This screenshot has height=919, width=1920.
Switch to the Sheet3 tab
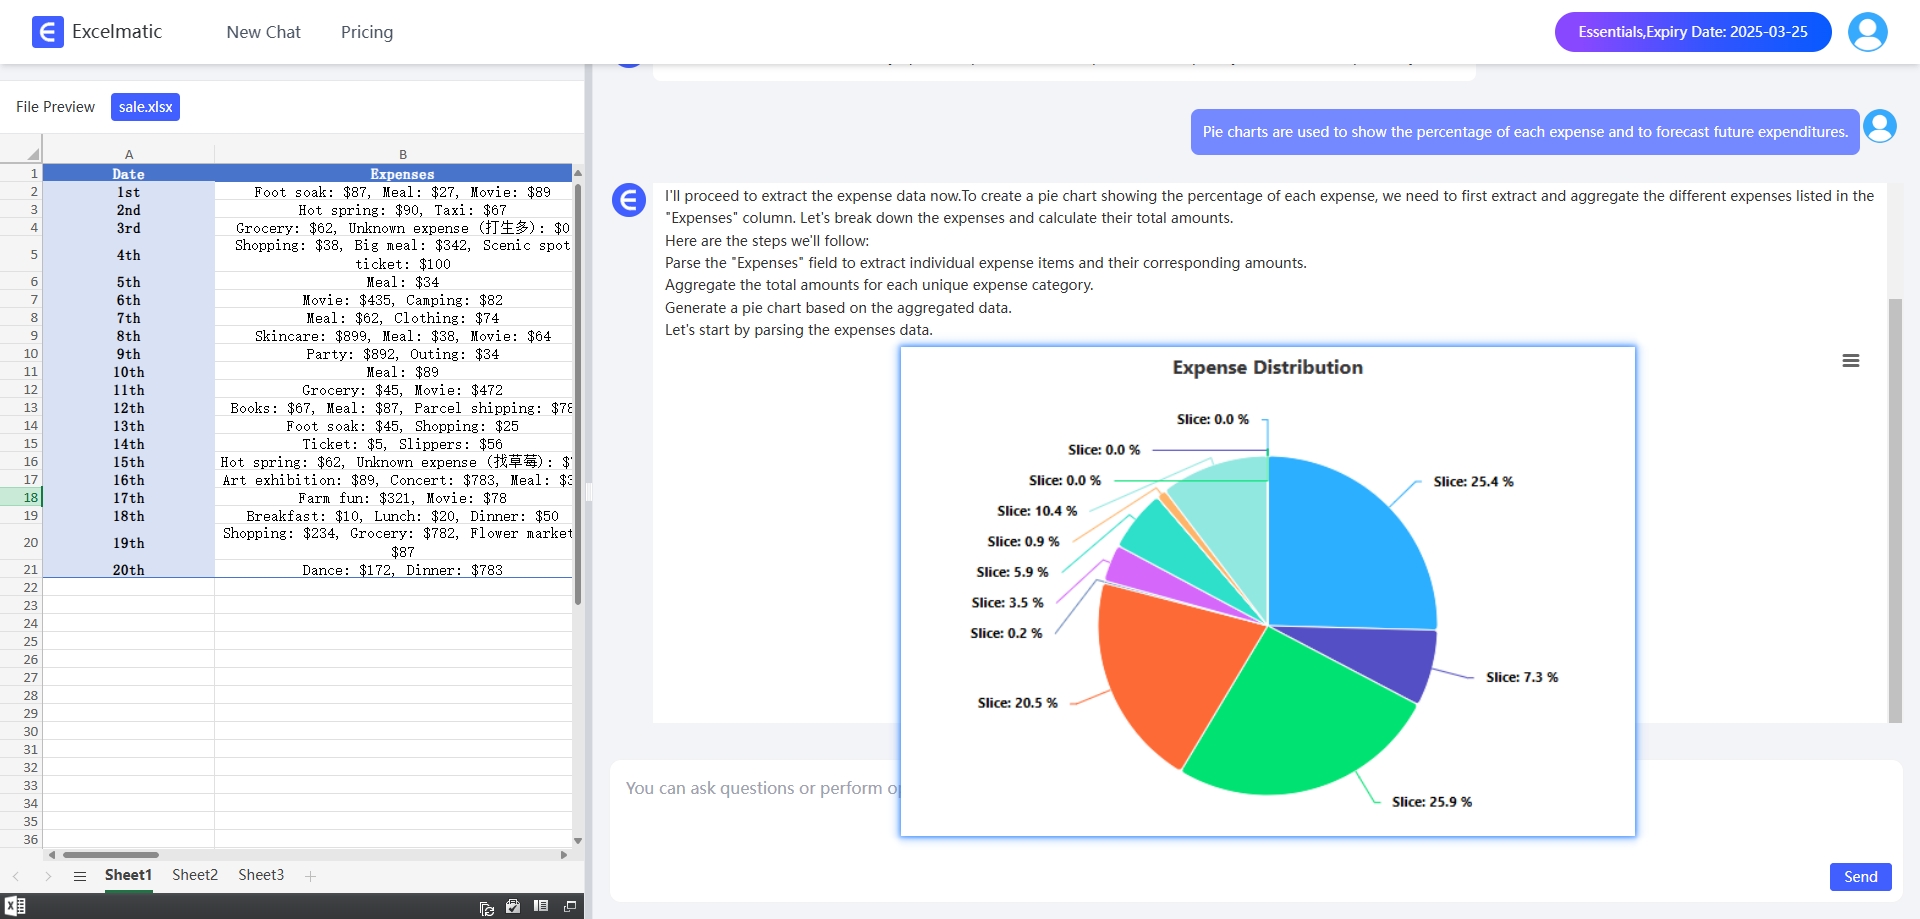261,875
